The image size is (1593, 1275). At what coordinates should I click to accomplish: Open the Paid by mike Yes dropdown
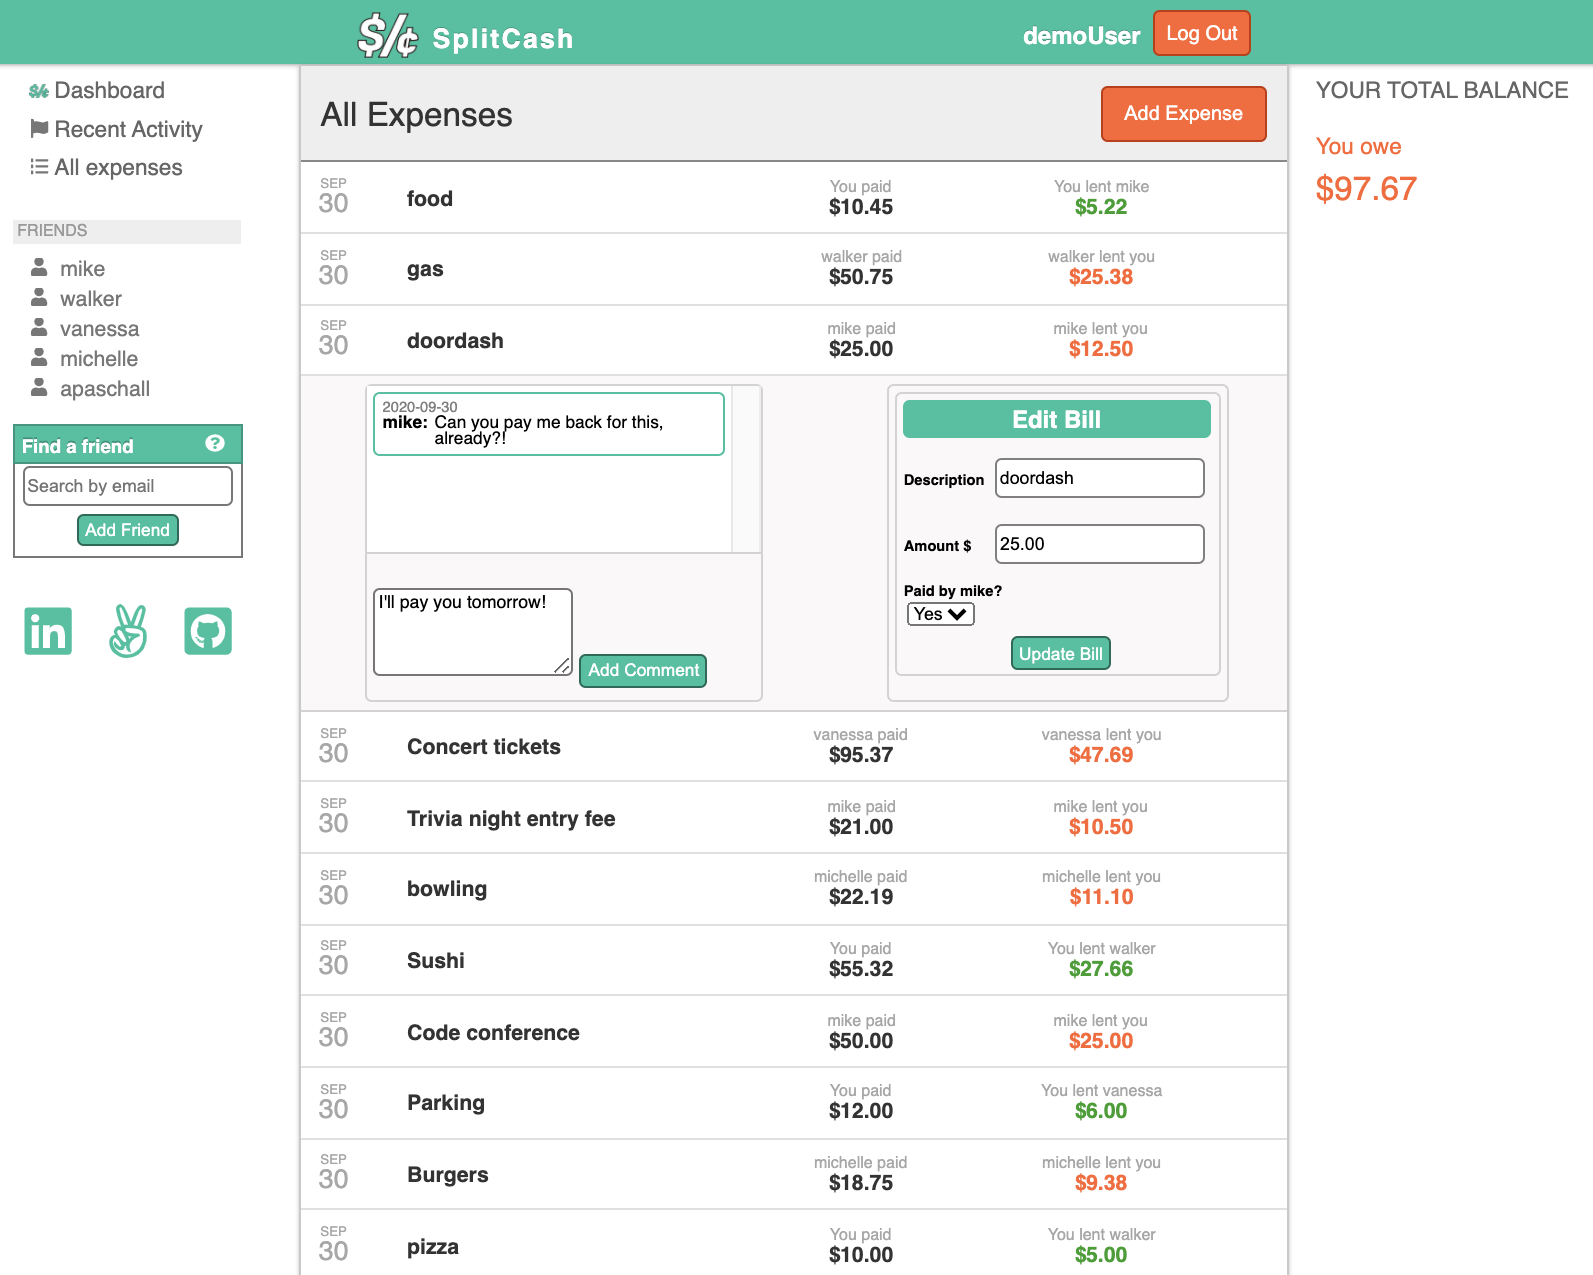pos(941,614)
